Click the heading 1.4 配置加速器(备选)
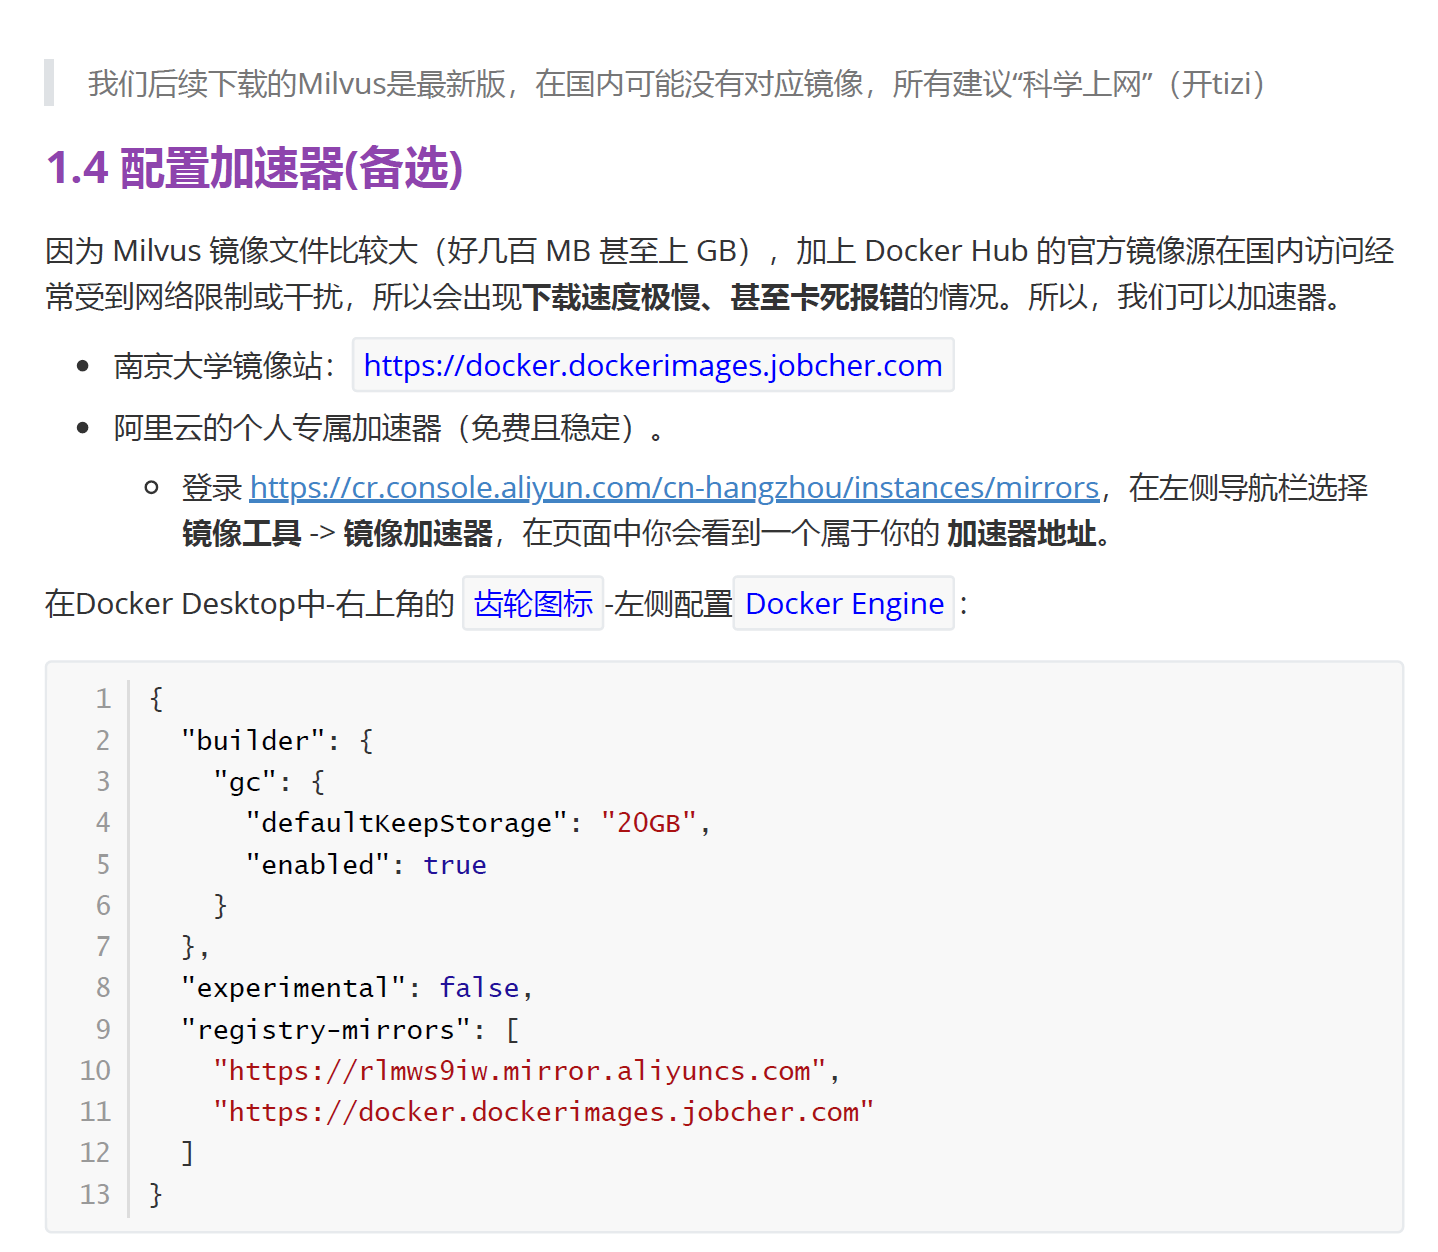This screenshot has width=1438, height=1252. 255,167
